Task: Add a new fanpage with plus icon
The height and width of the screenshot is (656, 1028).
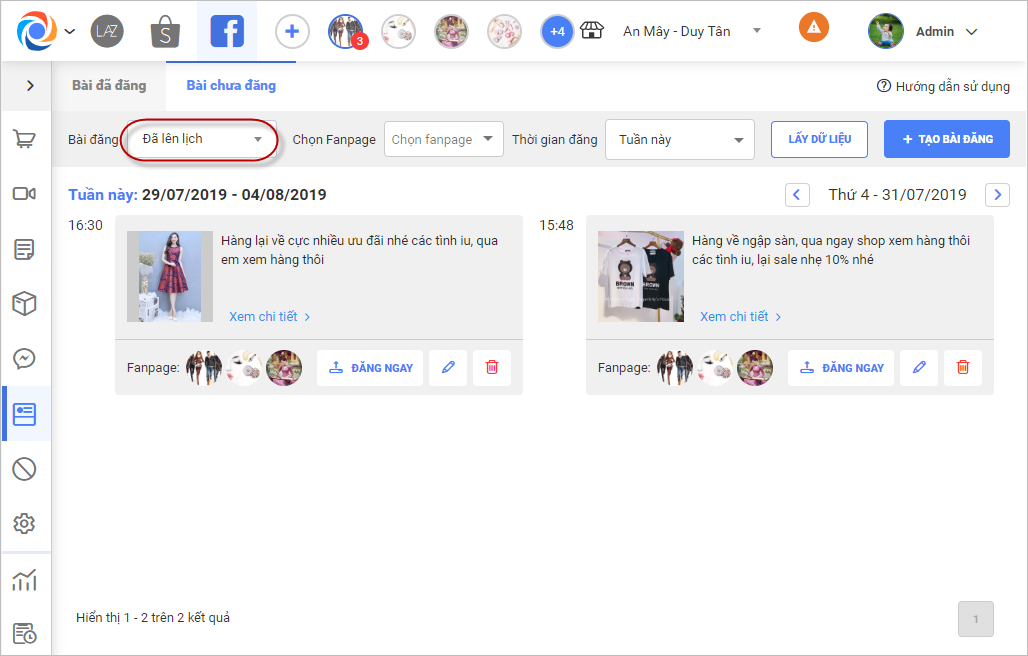Action: 292,31
